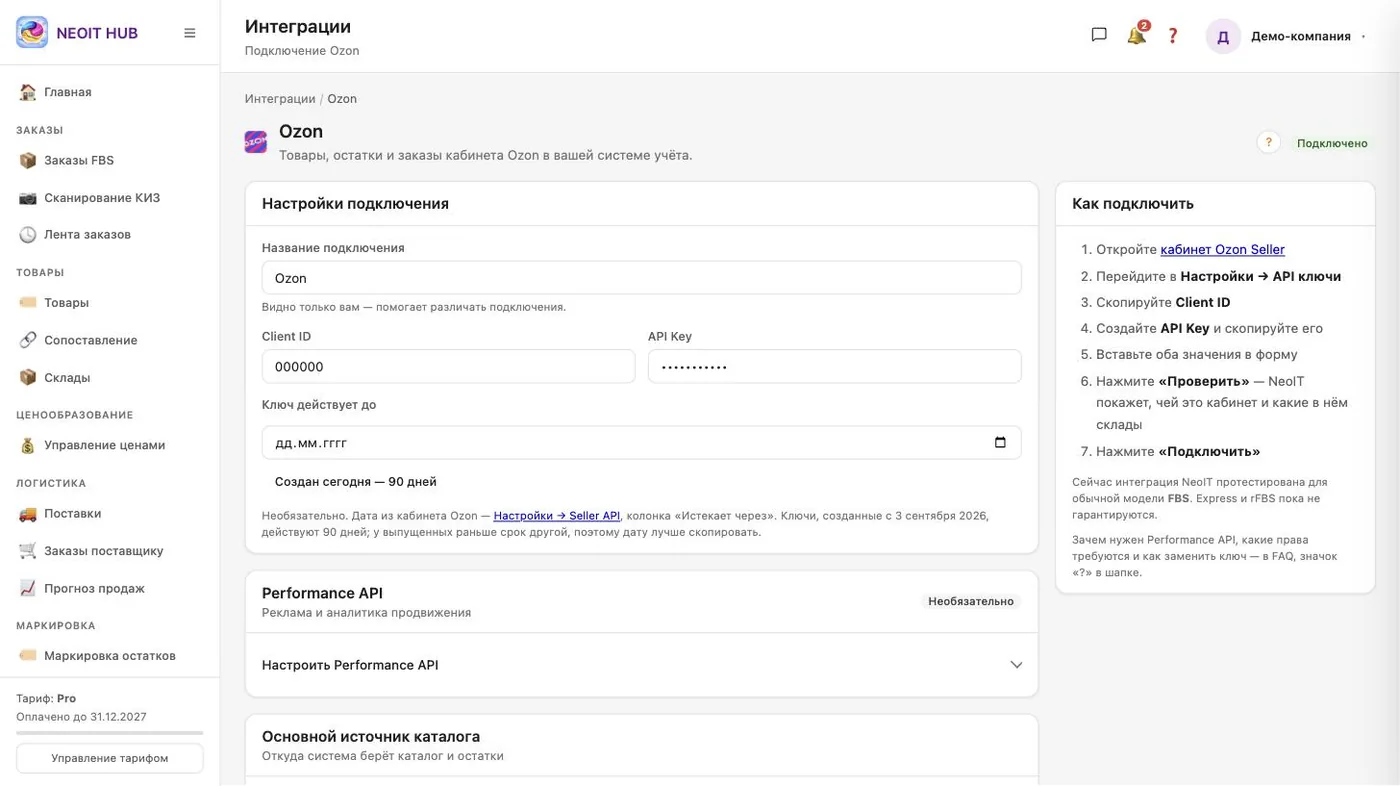The width and height of the screenshot is (1400, 786).
Task: Open the кабинет Ozon Seller link
Action: [x=1222, y=250]
